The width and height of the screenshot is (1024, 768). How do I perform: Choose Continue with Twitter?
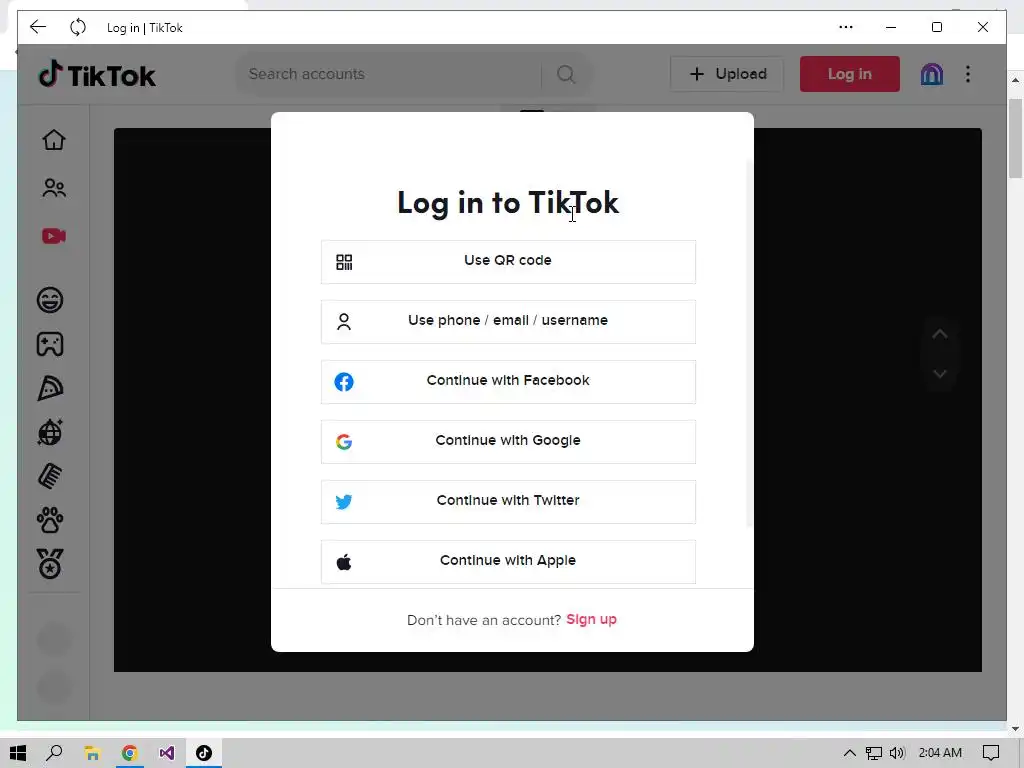coord(508,502)
